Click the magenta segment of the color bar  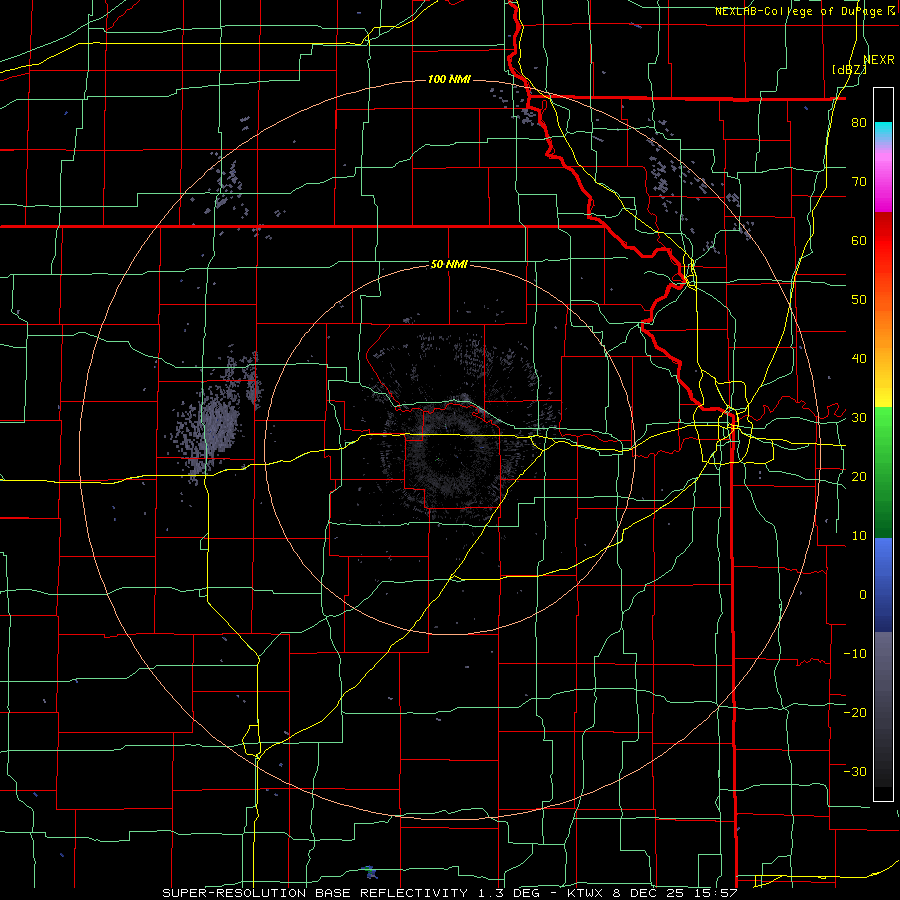883,181
